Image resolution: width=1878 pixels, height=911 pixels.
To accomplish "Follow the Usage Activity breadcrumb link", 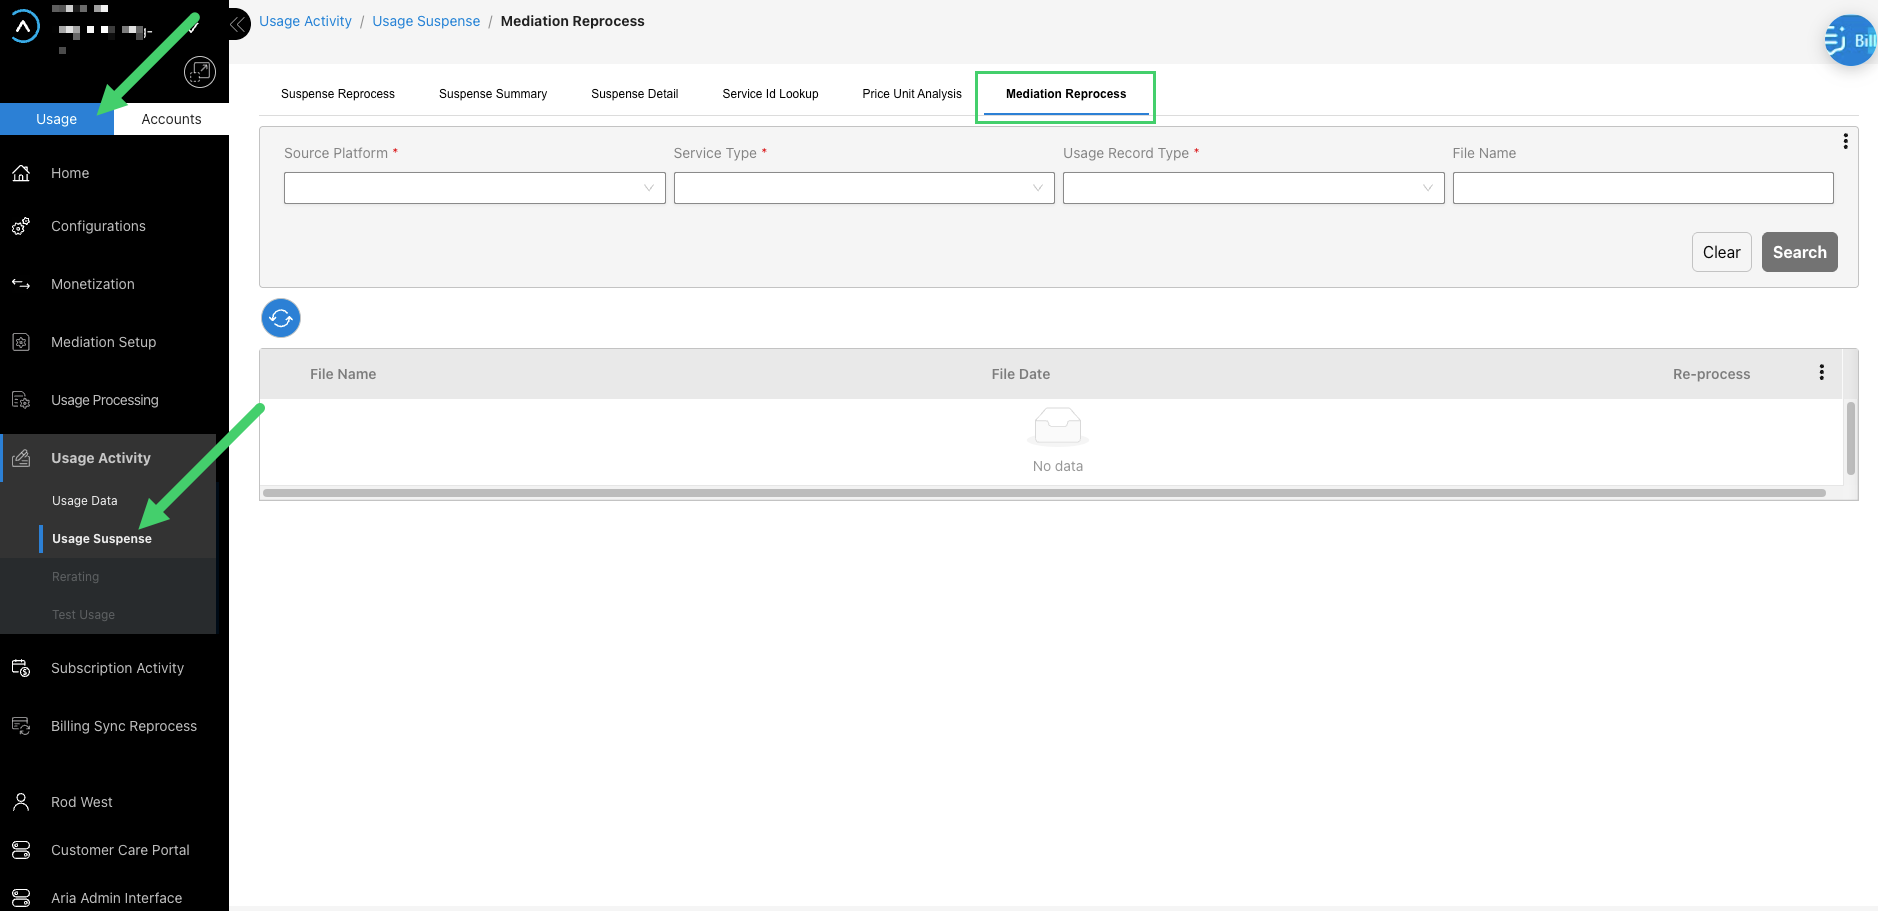I will pos(305,21).
